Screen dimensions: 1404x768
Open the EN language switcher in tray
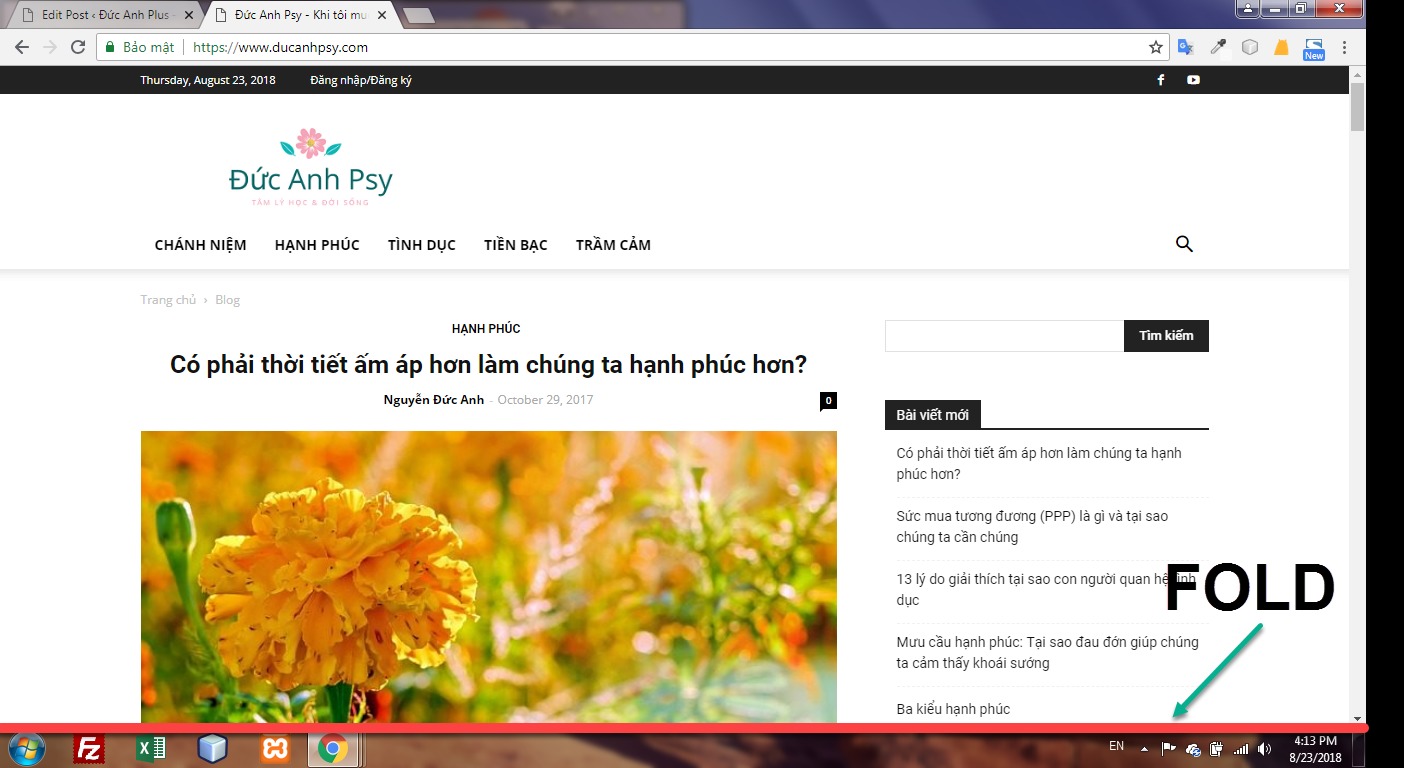point(1116,746)
